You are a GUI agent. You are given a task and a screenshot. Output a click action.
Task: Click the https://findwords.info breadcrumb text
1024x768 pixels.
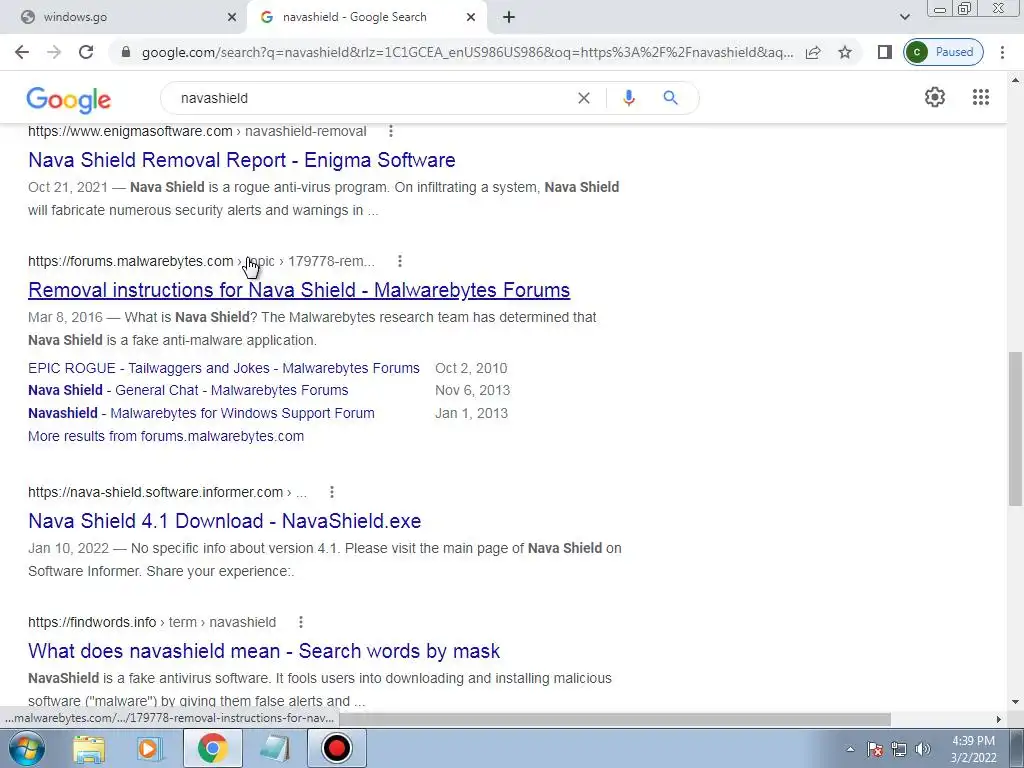[x=92, y=622]
